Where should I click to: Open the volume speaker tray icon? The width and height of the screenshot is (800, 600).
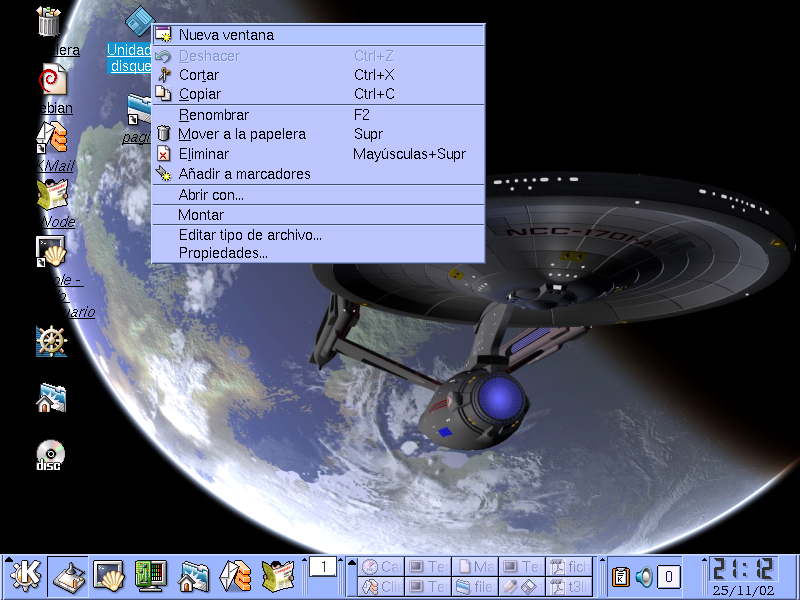[x=644, y=577]
